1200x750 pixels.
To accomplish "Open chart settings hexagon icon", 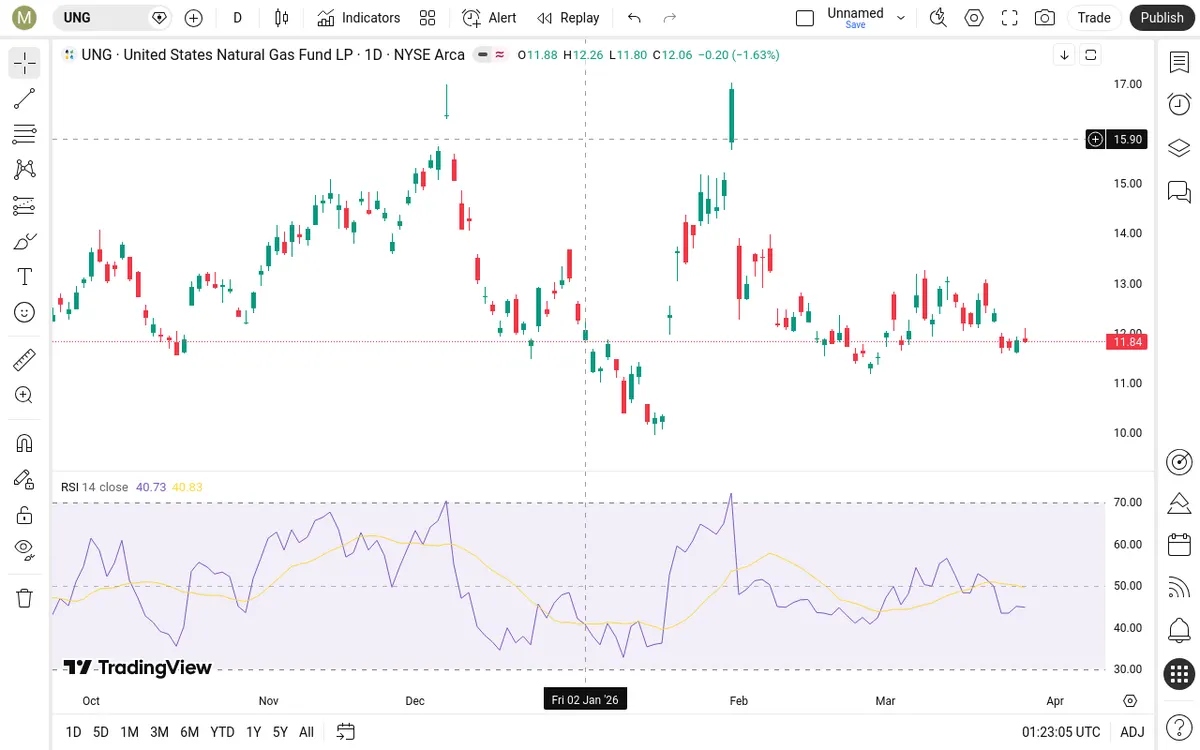I will coord(974,18).
